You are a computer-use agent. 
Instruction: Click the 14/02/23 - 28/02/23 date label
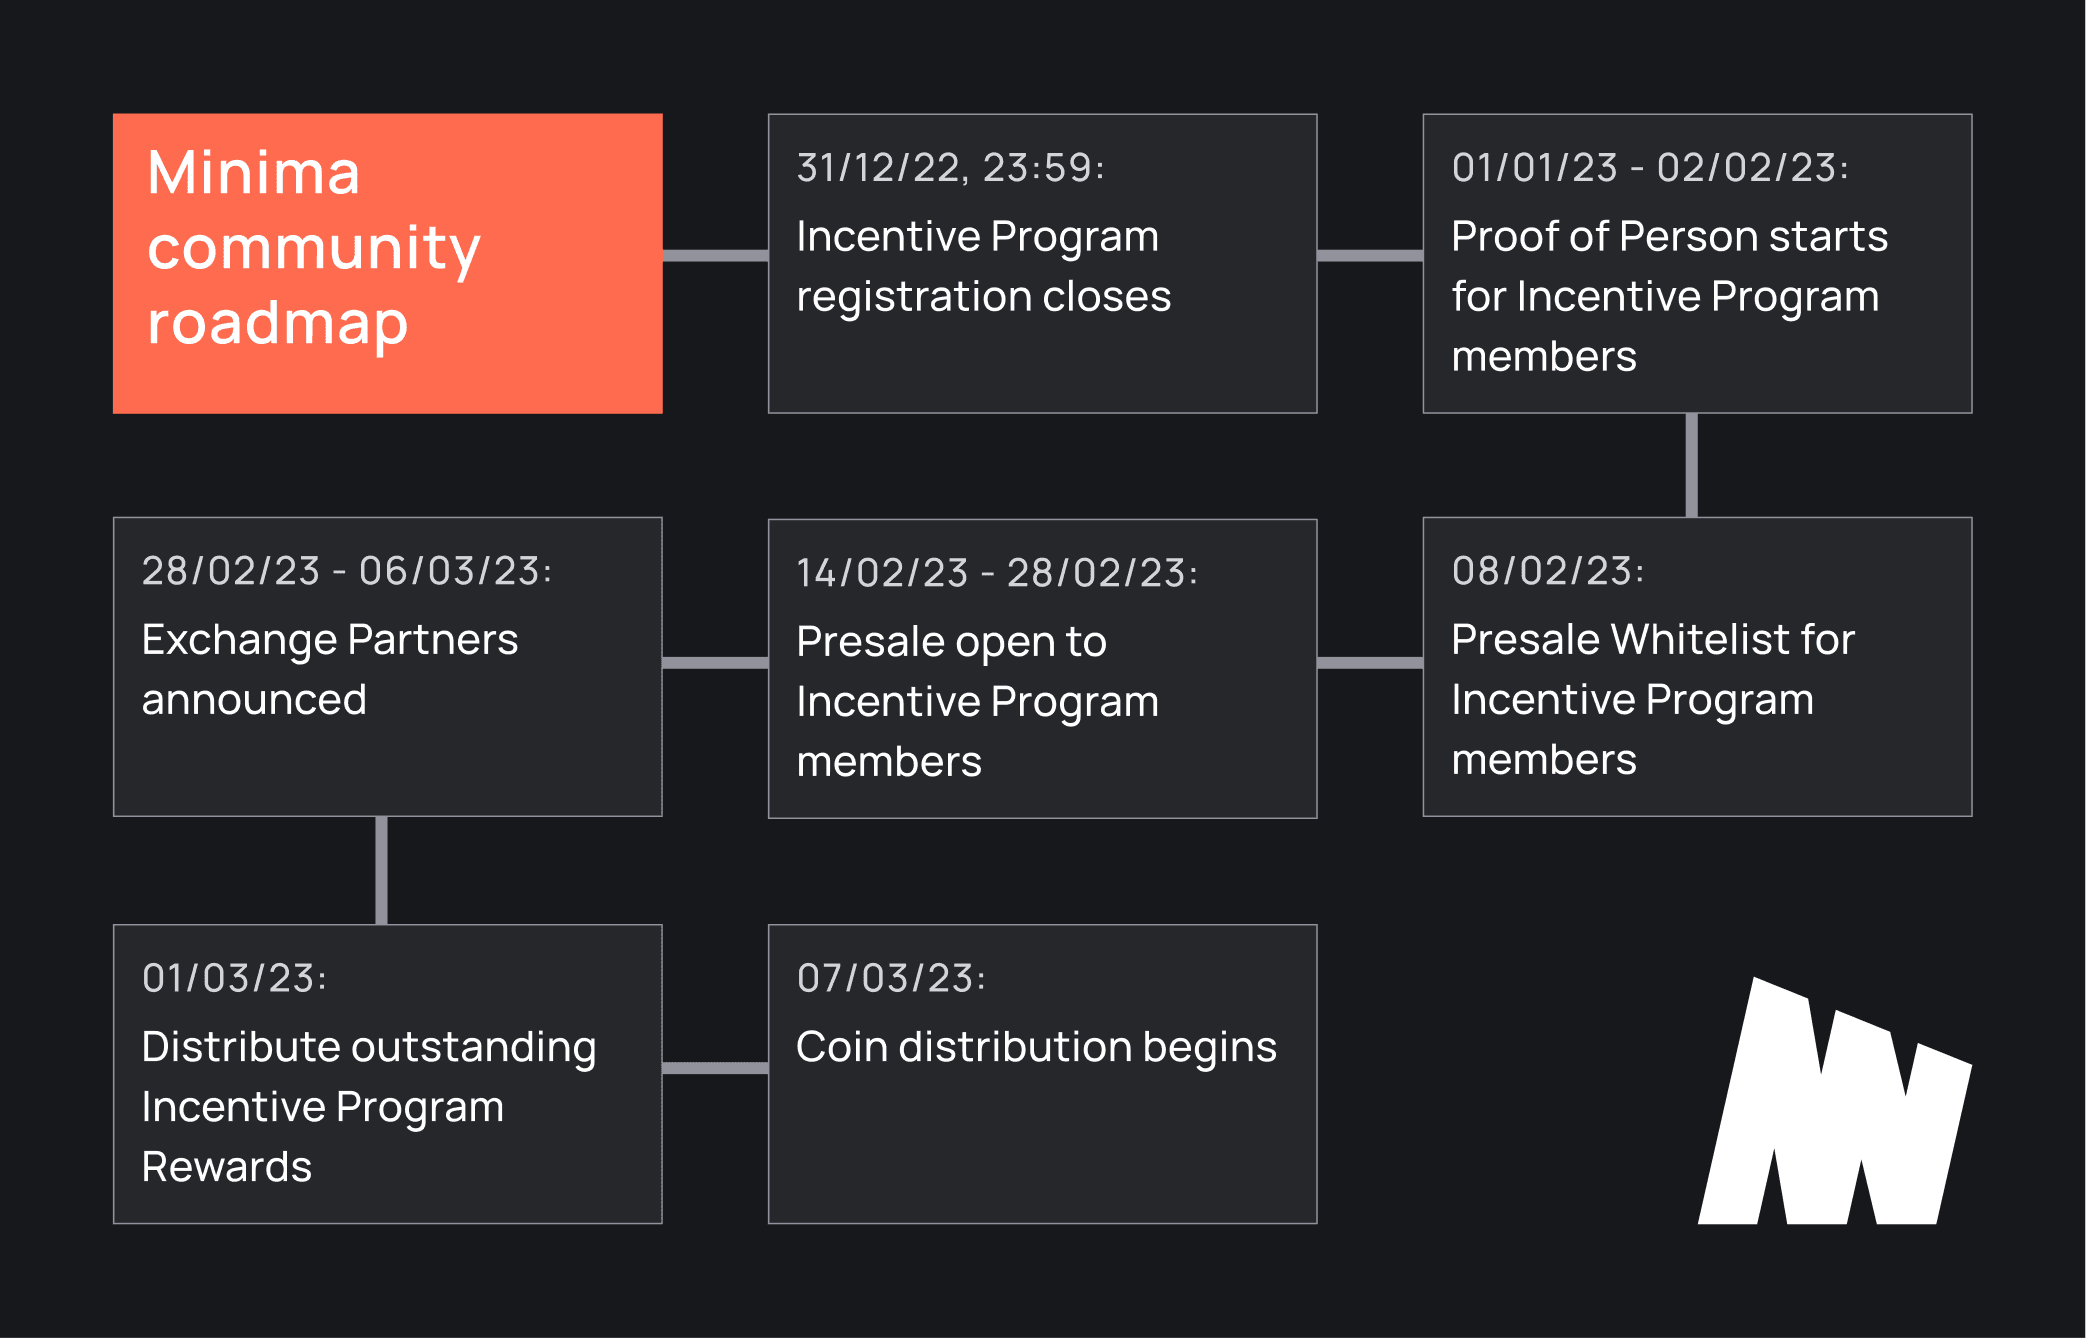coord(997,572)
